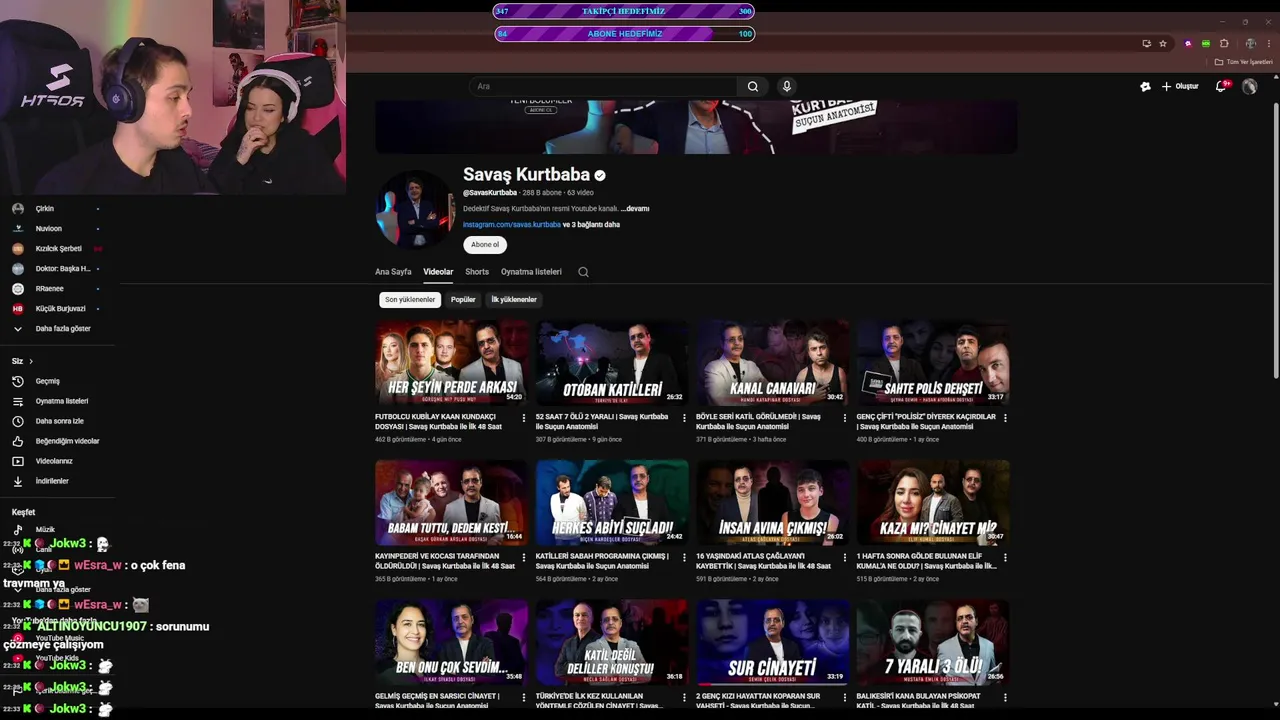1280x720 pixels.
Task: Expand the channel description via ...devamı
Action: coord(635,209)
